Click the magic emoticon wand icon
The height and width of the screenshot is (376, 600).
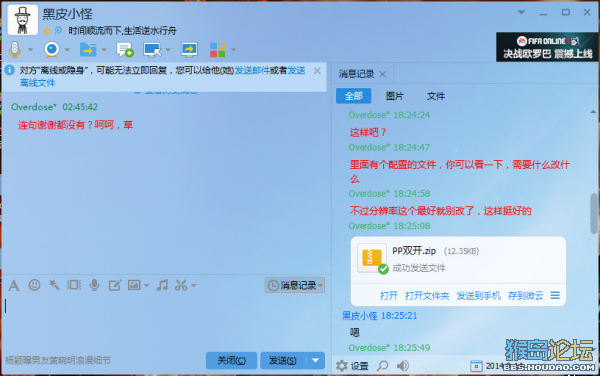point(54,285)
